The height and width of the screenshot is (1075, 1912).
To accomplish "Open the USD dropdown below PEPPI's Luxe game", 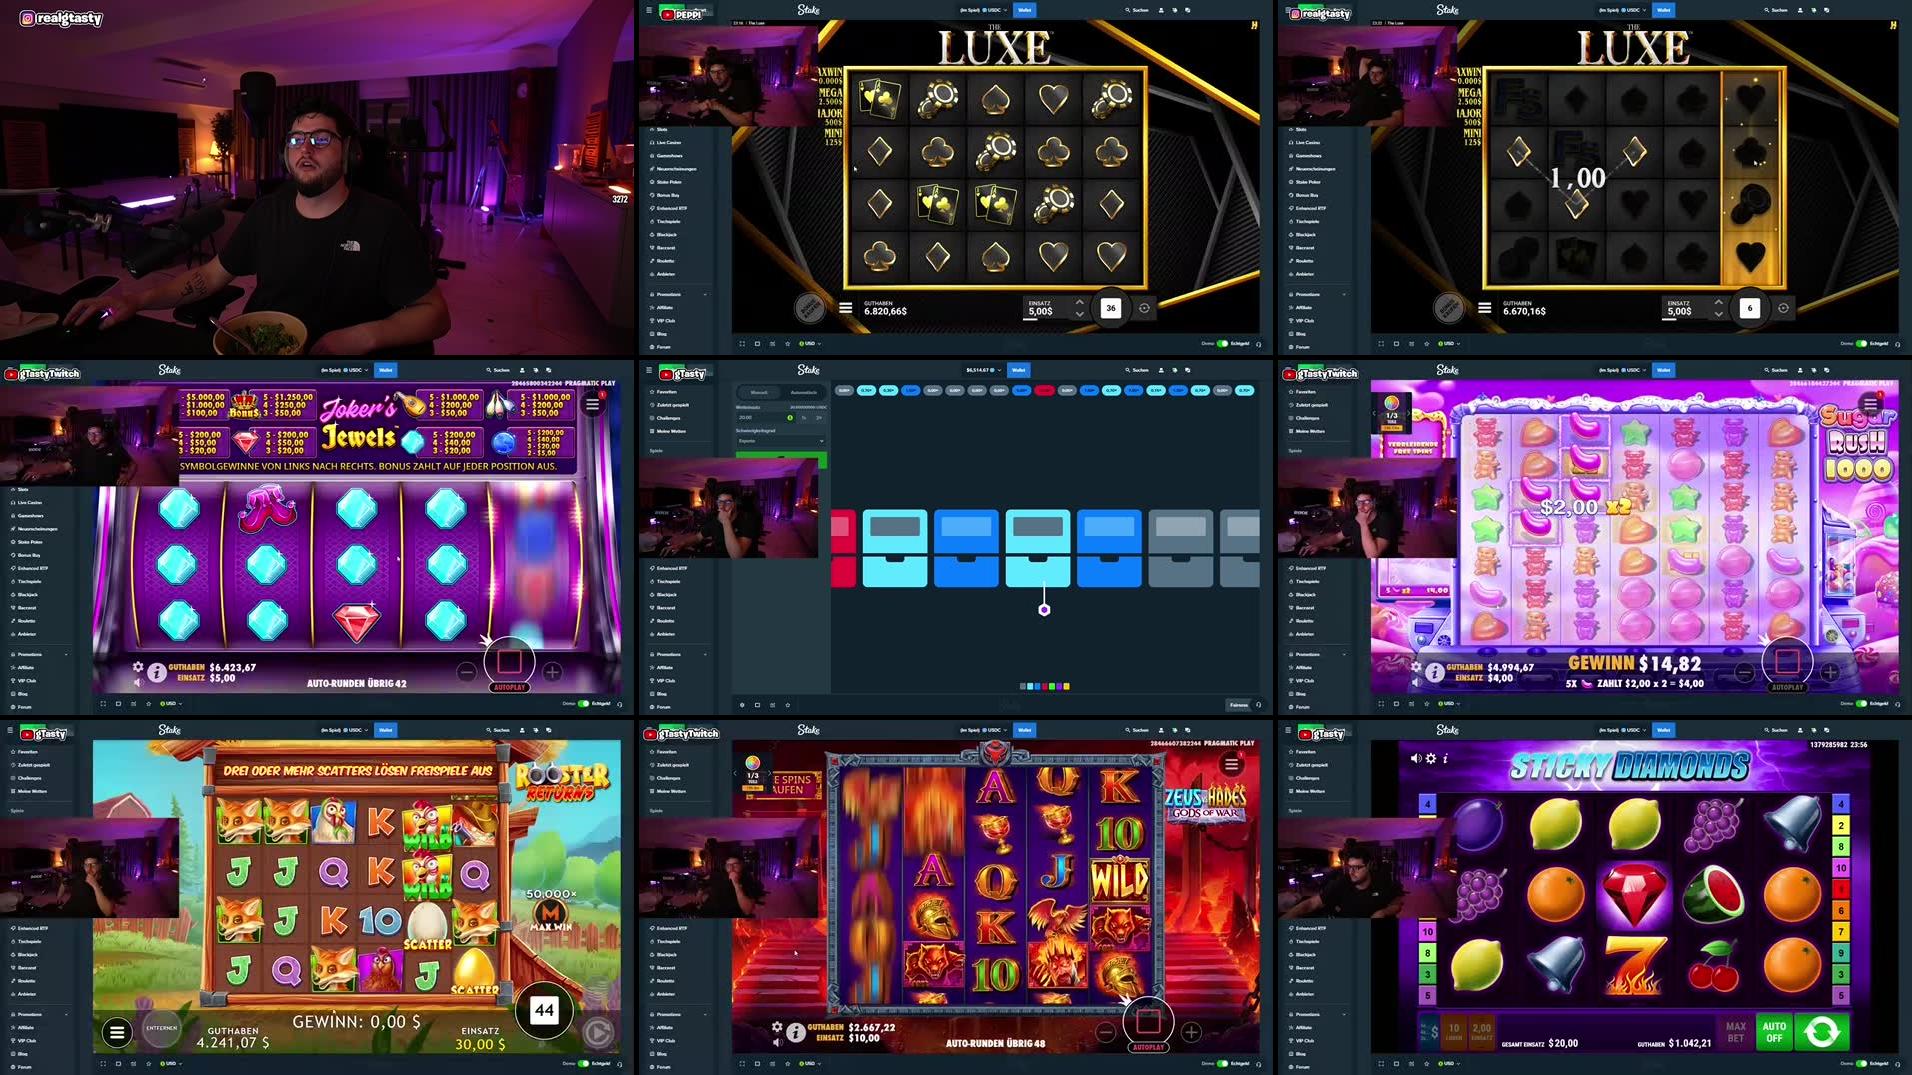I will click(809, 343).
